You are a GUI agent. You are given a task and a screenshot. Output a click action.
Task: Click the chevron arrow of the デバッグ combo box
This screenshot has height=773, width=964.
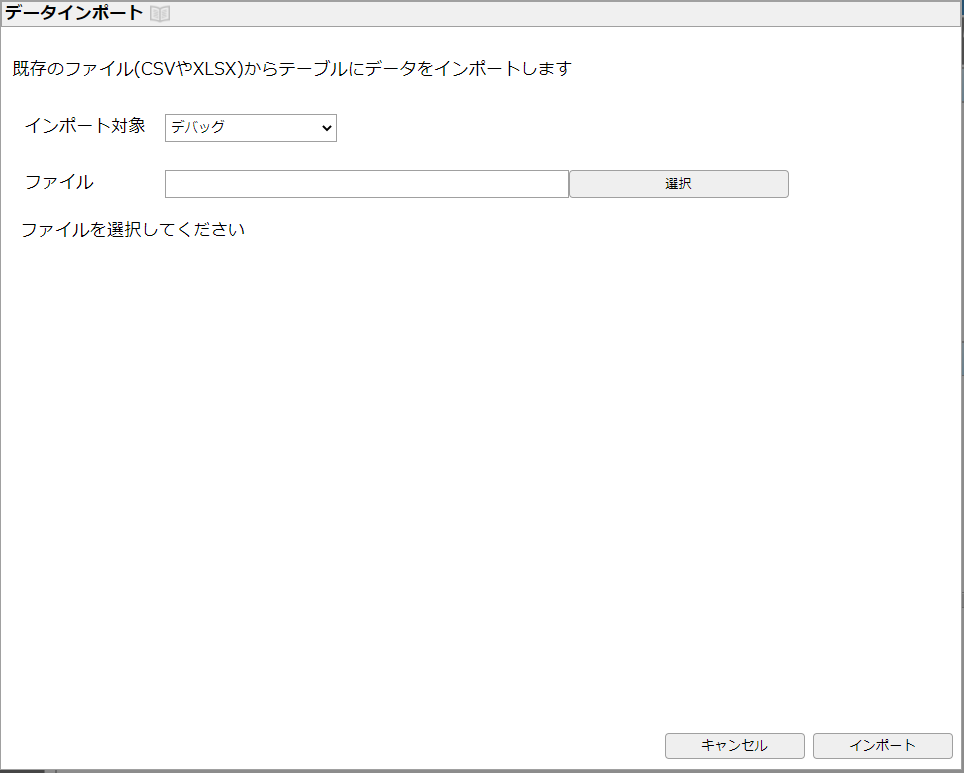[x=326, y=128]
